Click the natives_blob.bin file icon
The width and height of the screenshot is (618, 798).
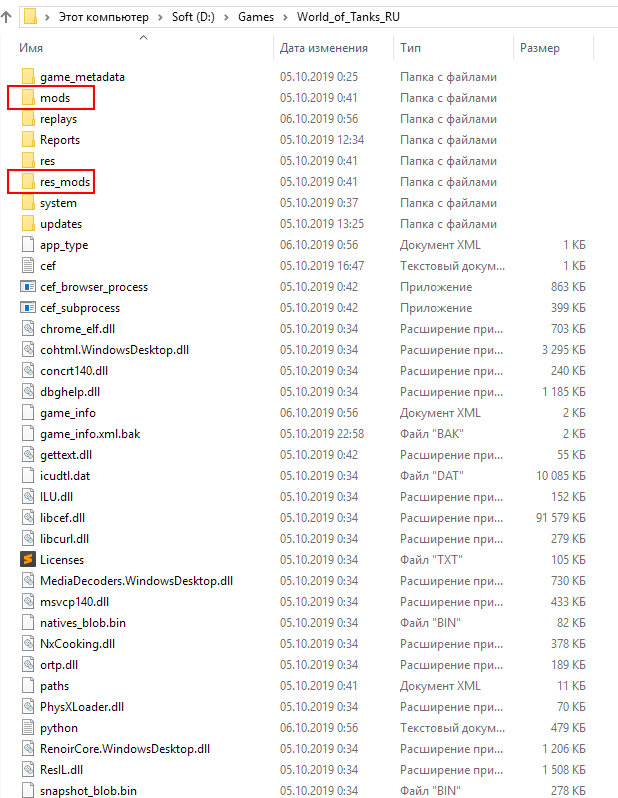(x=28, y=622)
